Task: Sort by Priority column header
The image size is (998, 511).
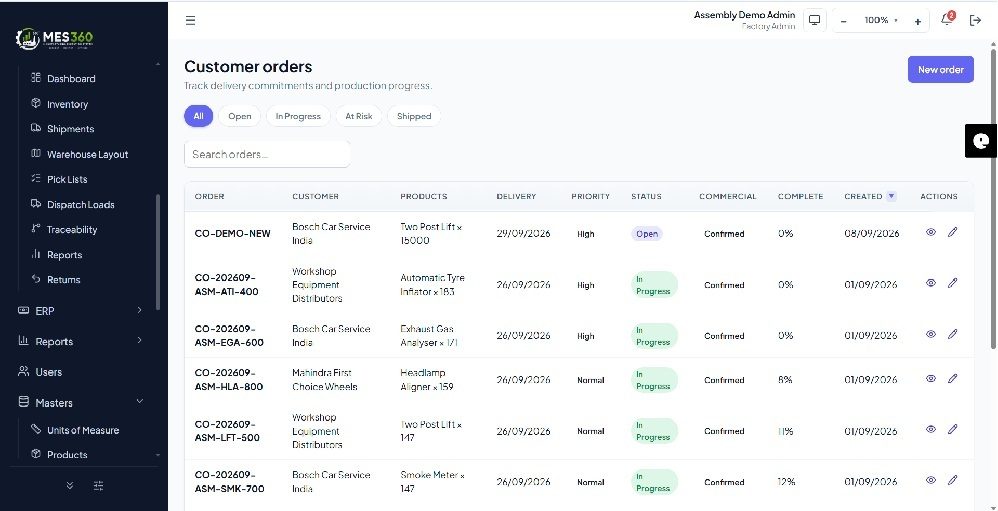Action: [x=590, y=197]
